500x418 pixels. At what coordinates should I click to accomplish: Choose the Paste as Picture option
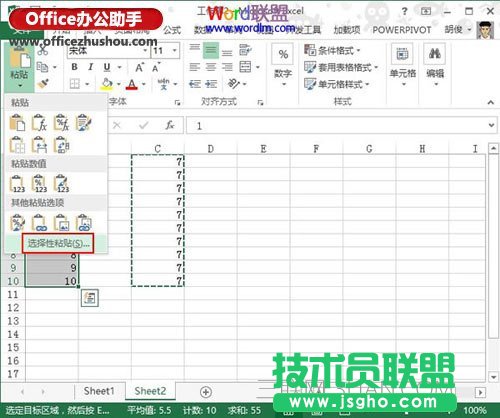point(62,222)
